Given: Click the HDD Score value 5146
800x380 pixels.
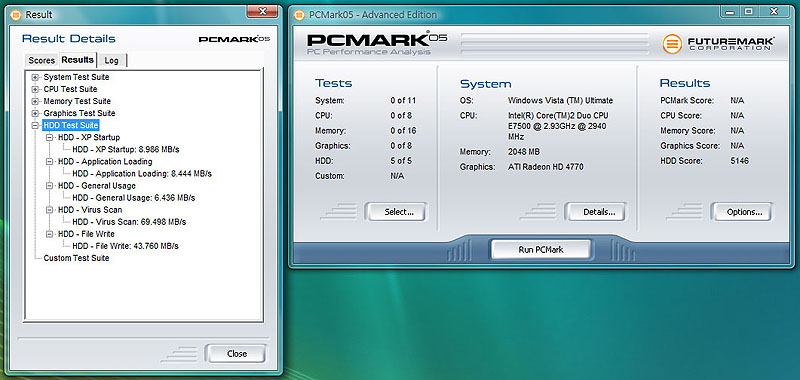Looking at the screenshot, I should point(739,161).
